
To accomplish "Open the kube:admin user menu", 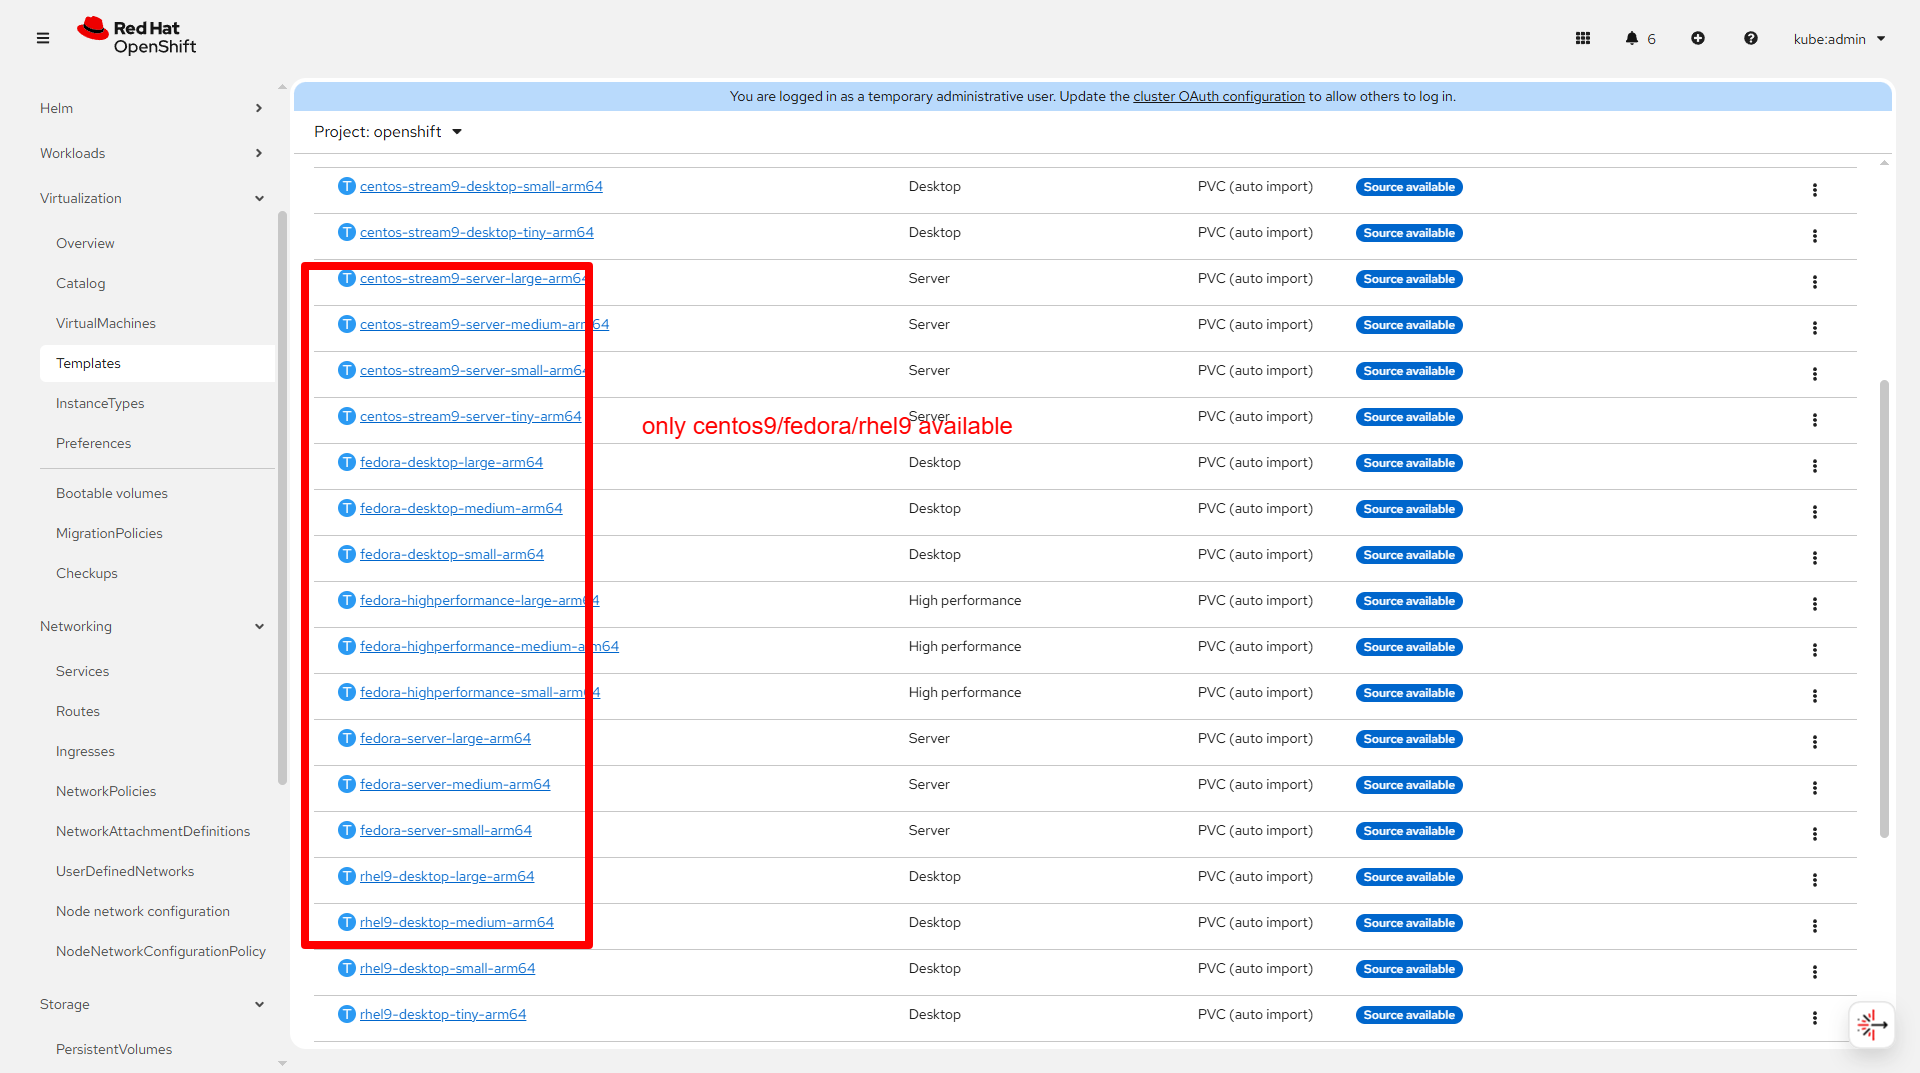I will (x=1839, y=39).
